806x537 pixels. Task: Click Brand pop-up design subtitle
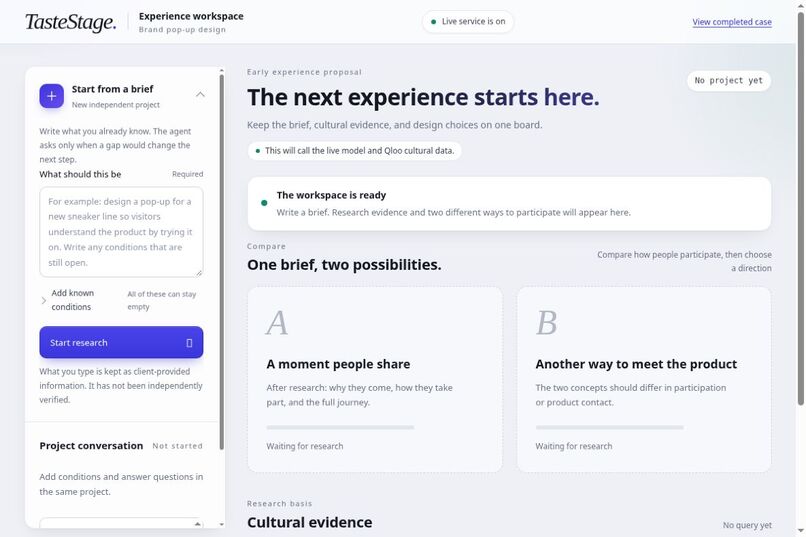coord(182,29)
